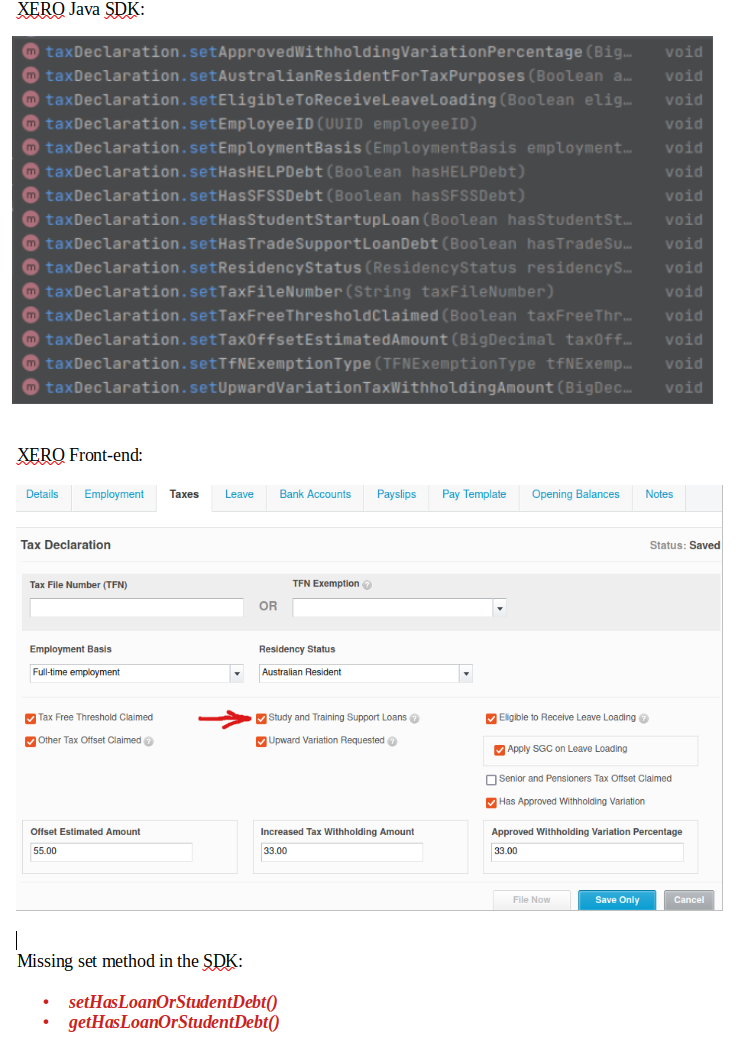Switch to the Employment tab
This screenshot has width=738, height=1043.
tap(114, 494)
